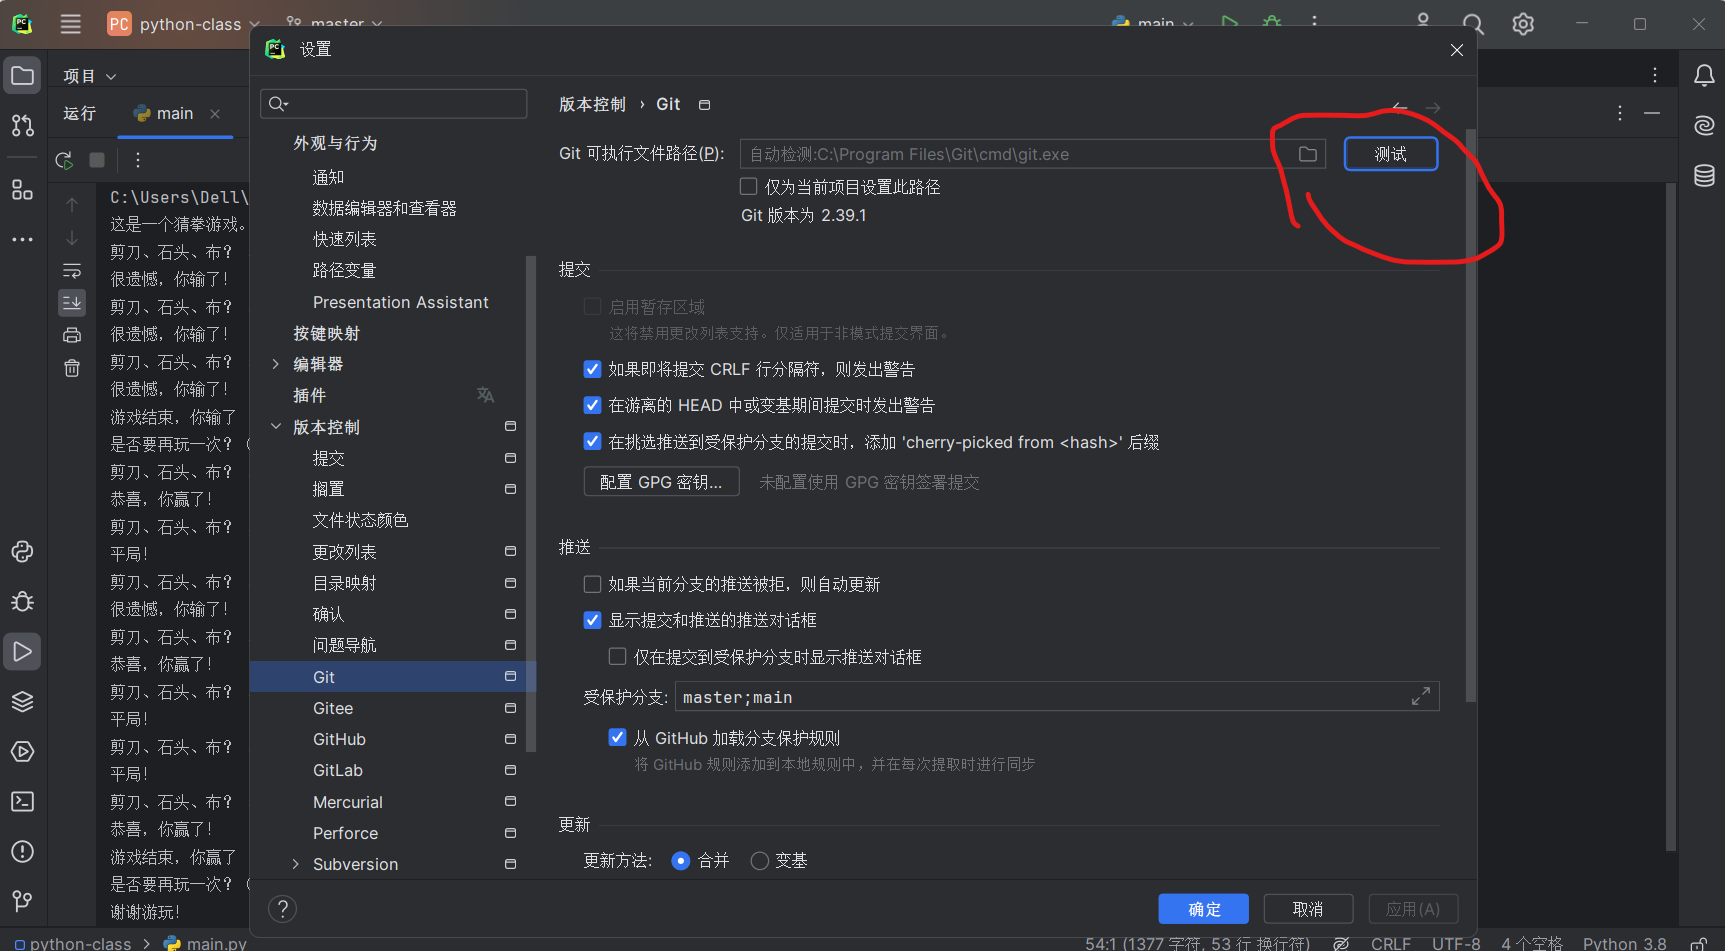Open Python Packages tool window

point(22,552)
